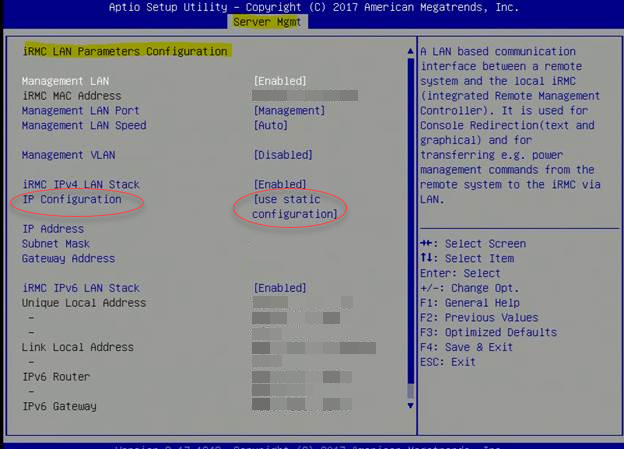The width and height of the screenshot is (624, 449).
Task: Click the scrollbar up arrow
Action: (408, 48)
